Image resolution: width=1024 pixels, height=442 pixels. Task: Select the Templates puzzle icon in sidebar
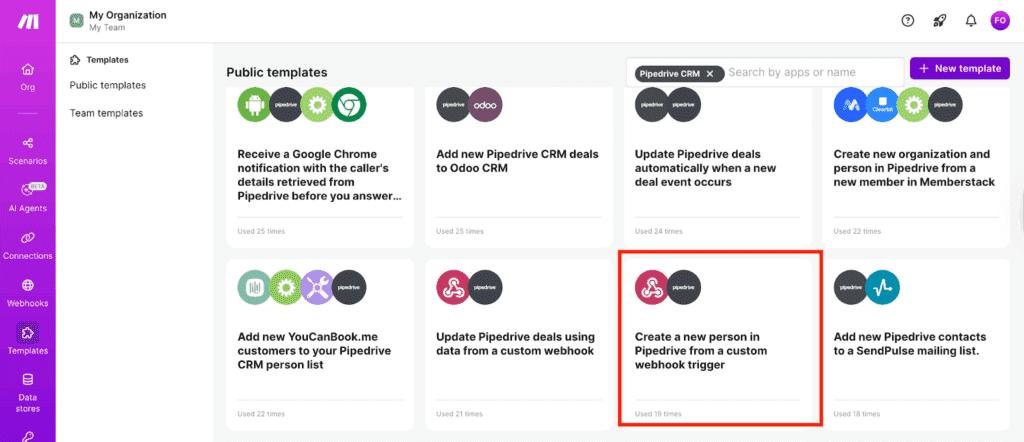tap(27, 332)
